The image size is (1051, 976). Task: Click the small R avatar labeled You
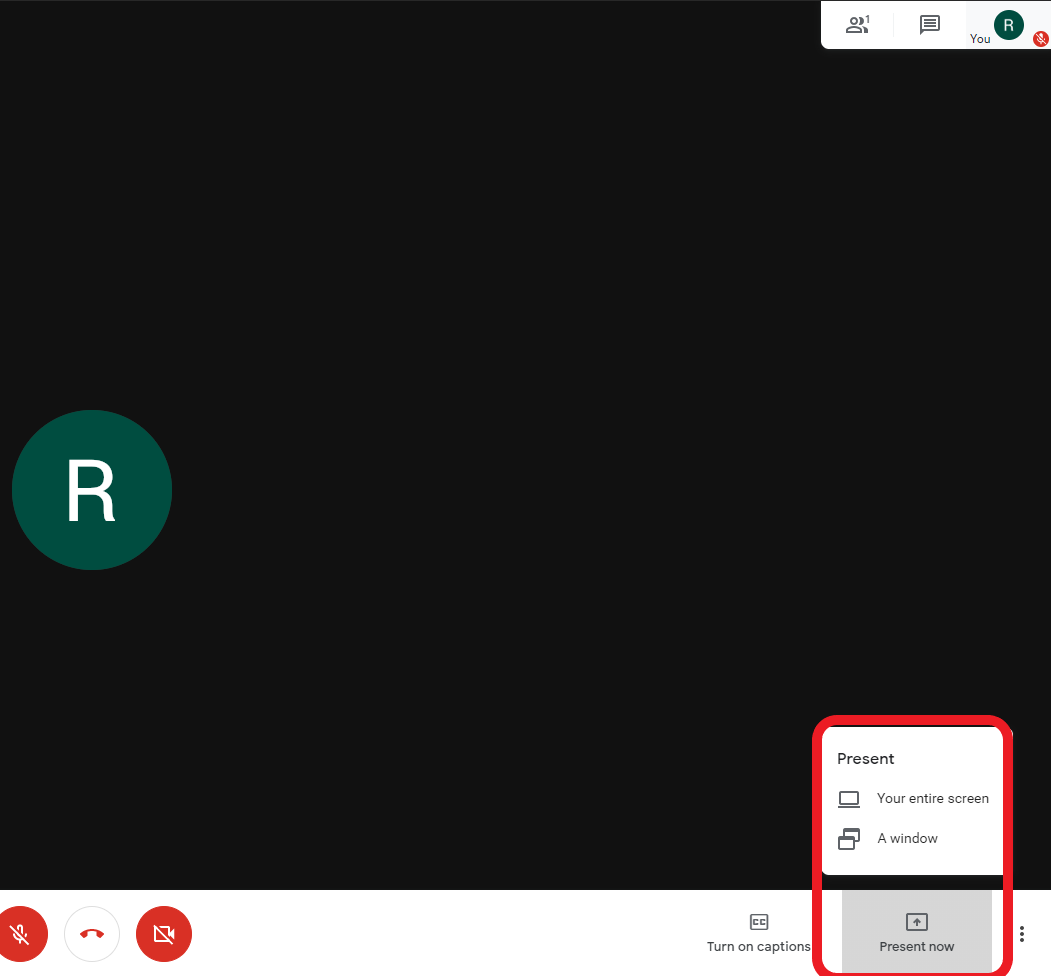click(1008, 24)
